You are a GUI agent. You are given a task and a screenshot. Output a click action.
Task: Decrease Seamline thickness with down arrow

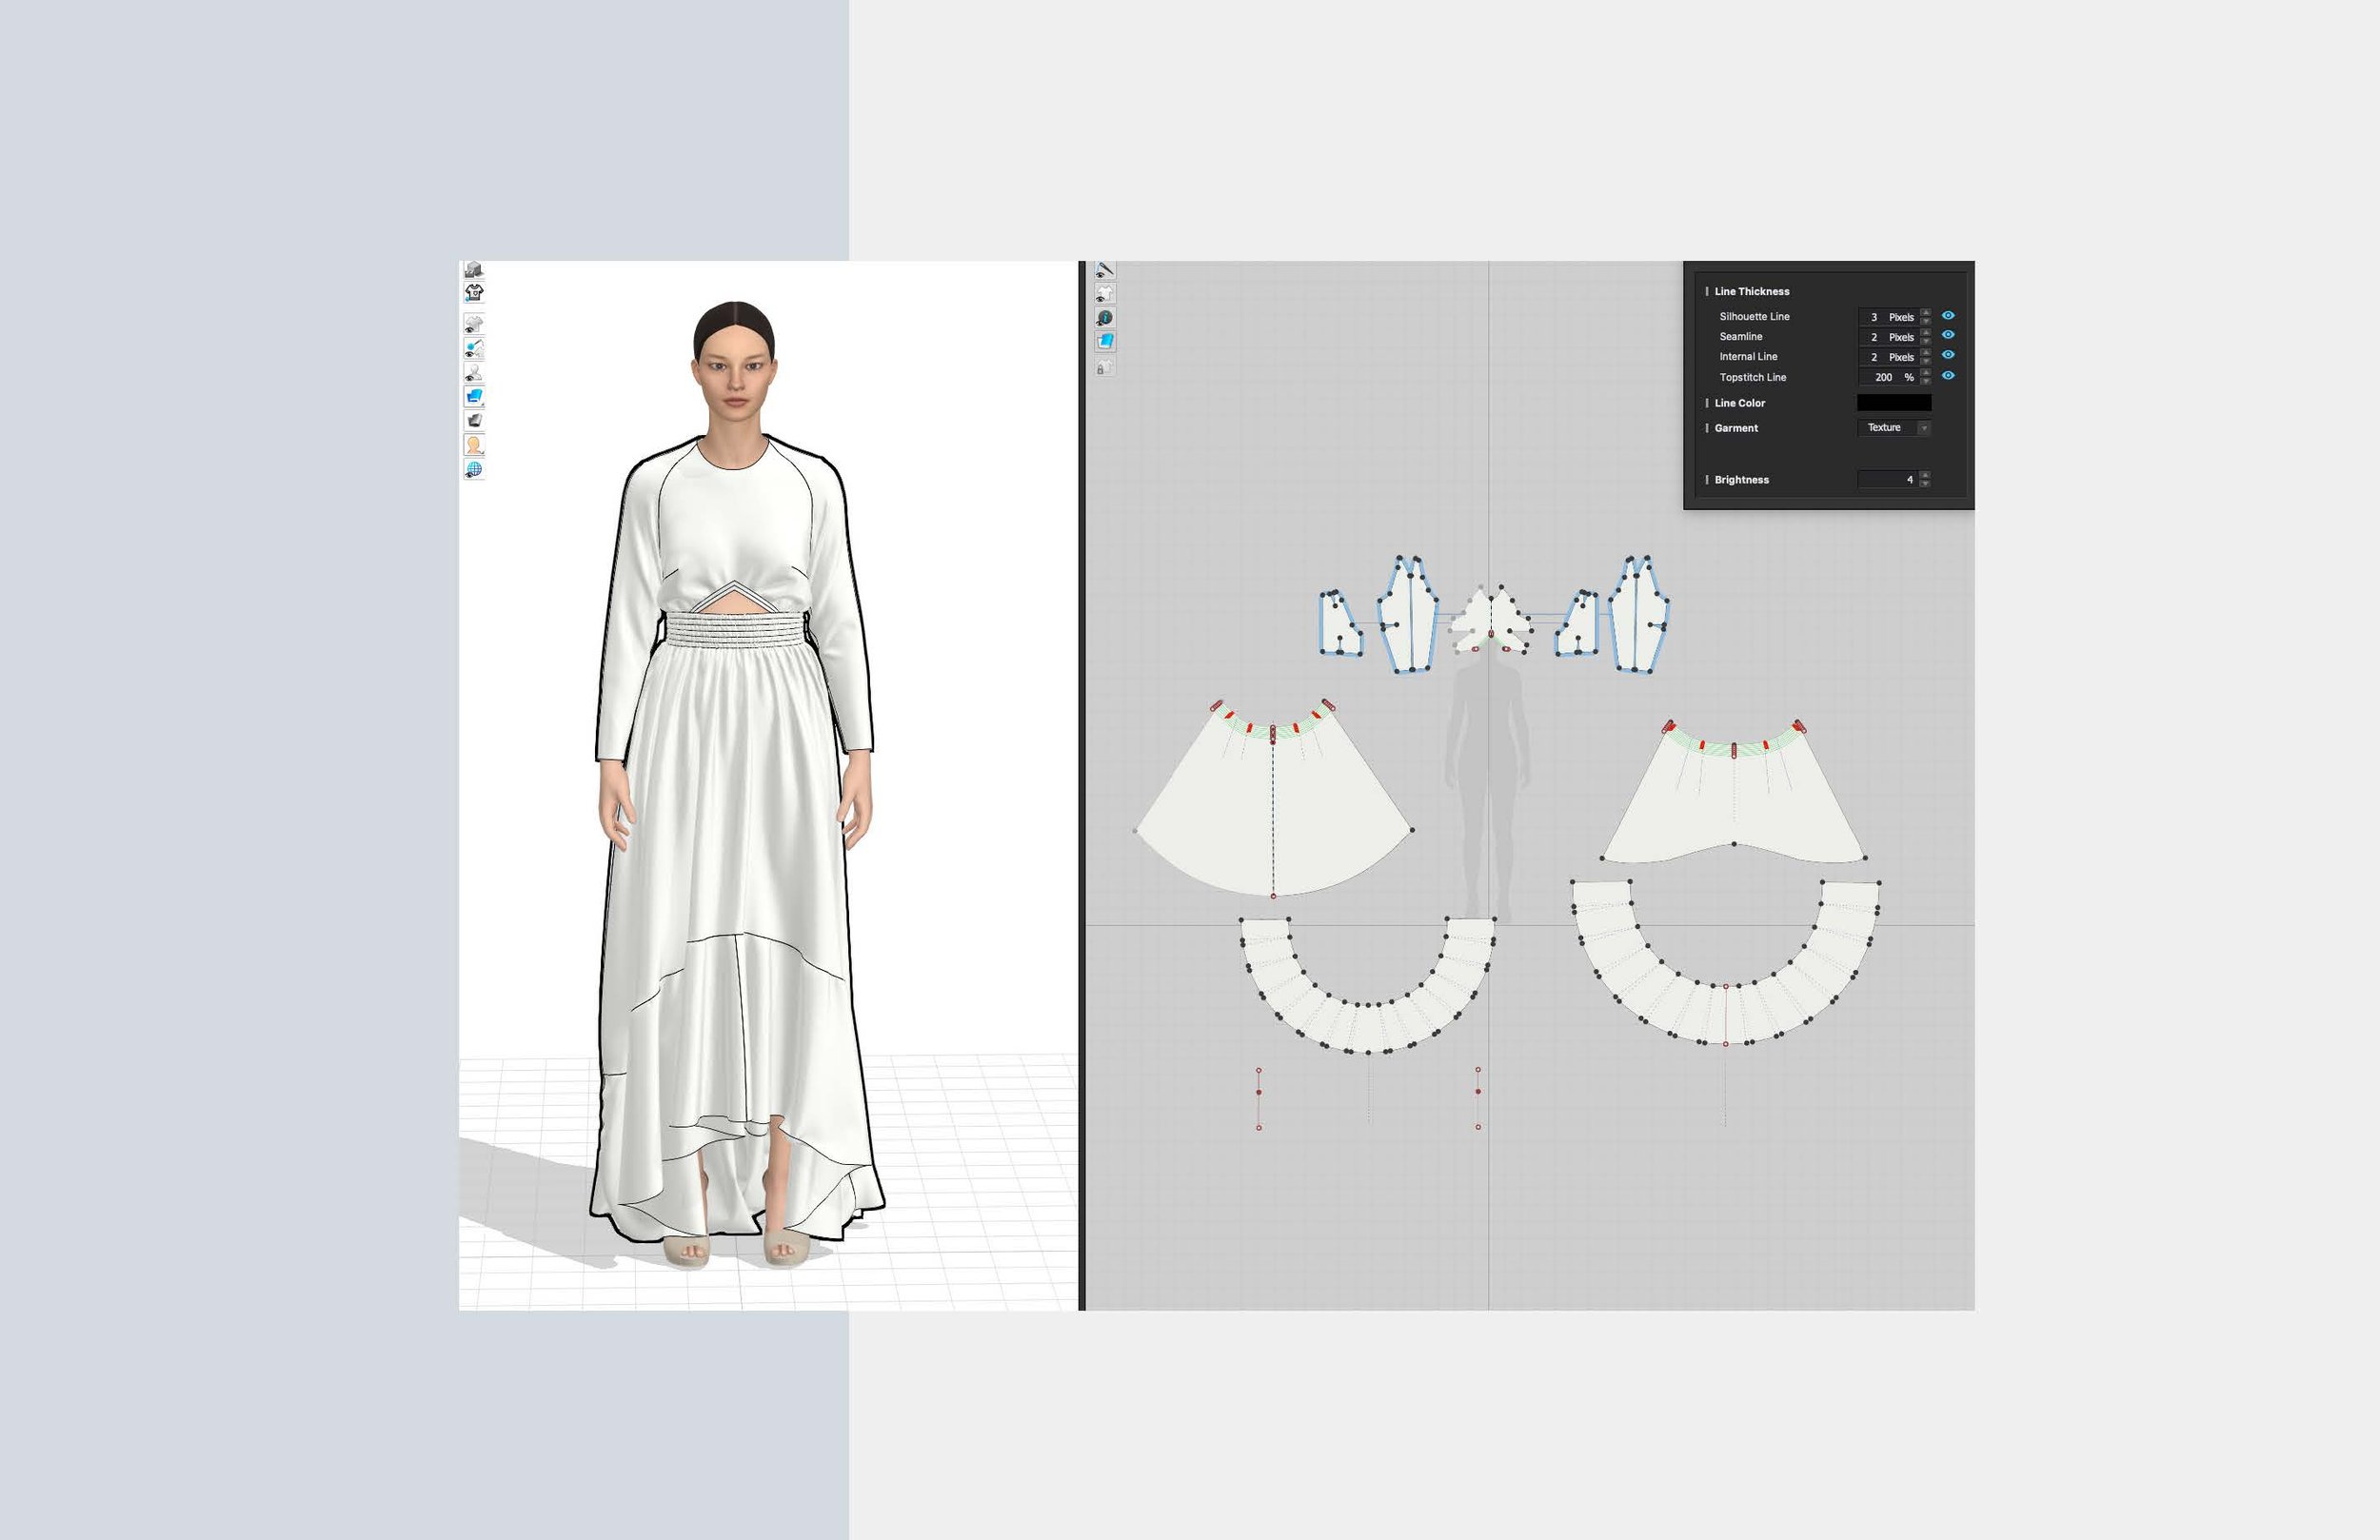tap(1926, 341)
